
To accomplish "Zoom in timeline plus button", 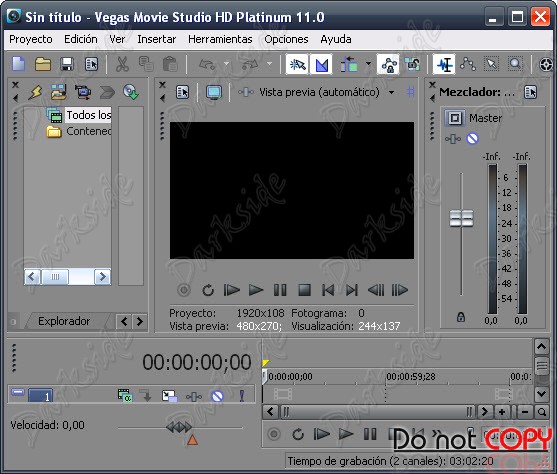I will click(x=502, y=412).
